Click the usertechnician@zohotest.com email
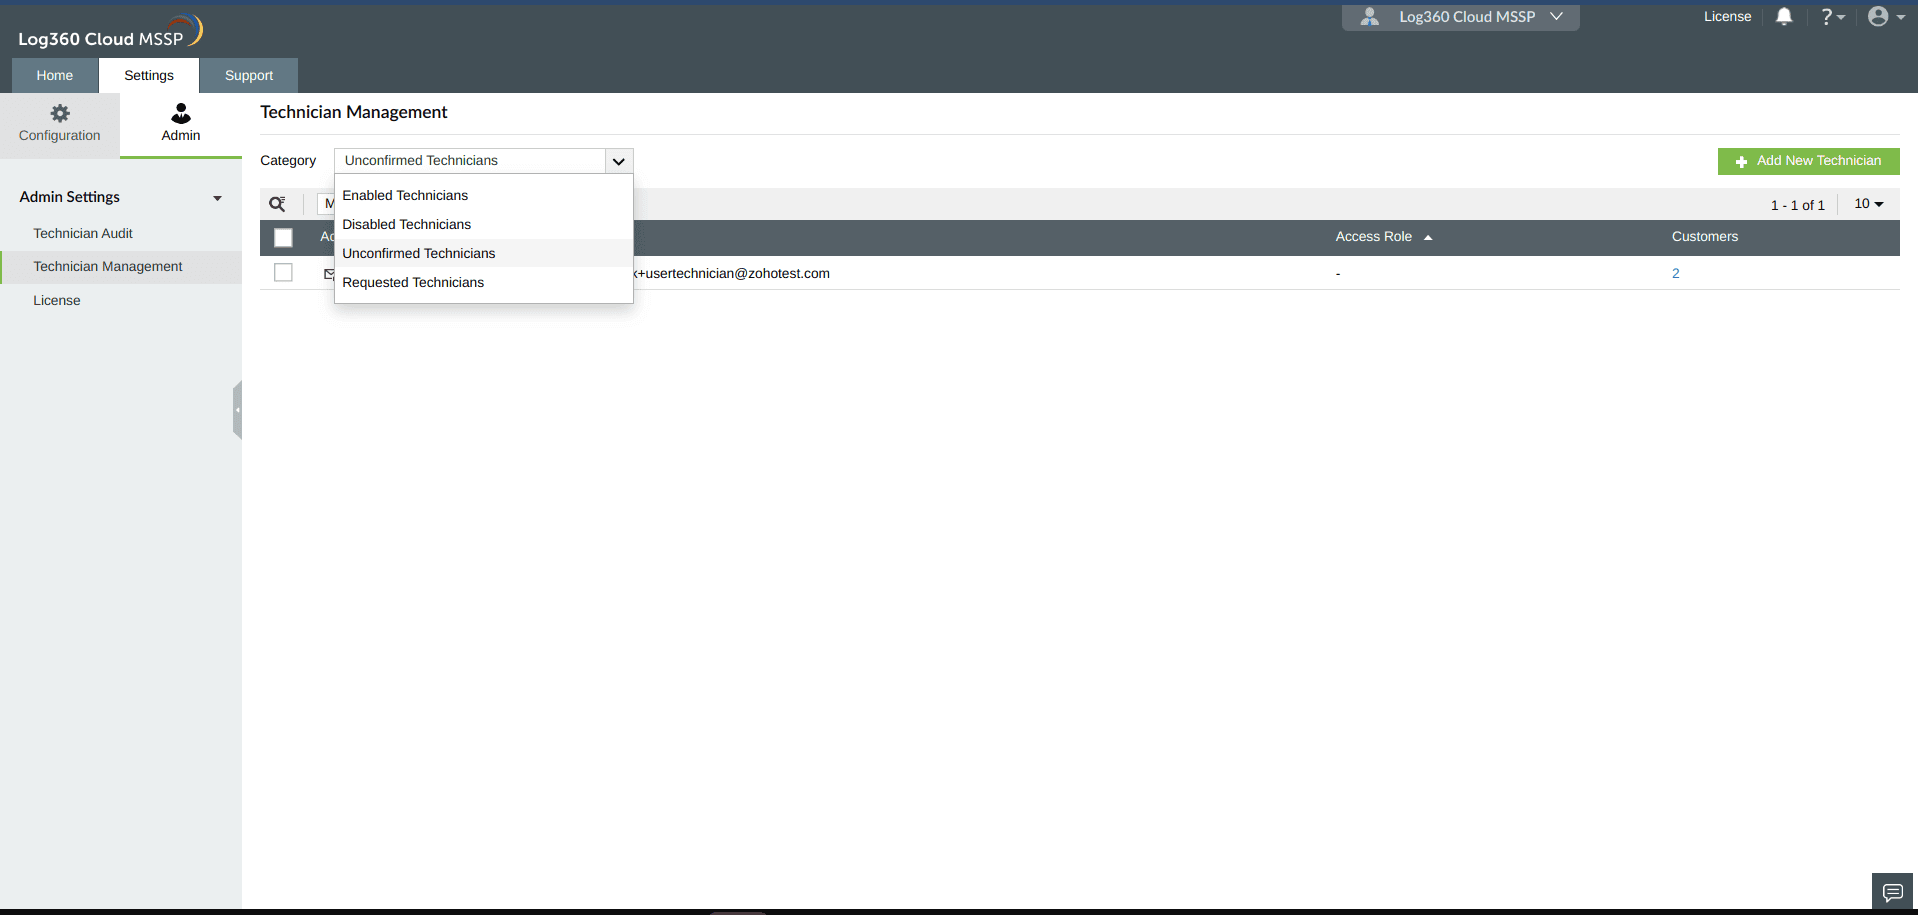This screenshot has height=915, width=1918. tap(732, 273)
